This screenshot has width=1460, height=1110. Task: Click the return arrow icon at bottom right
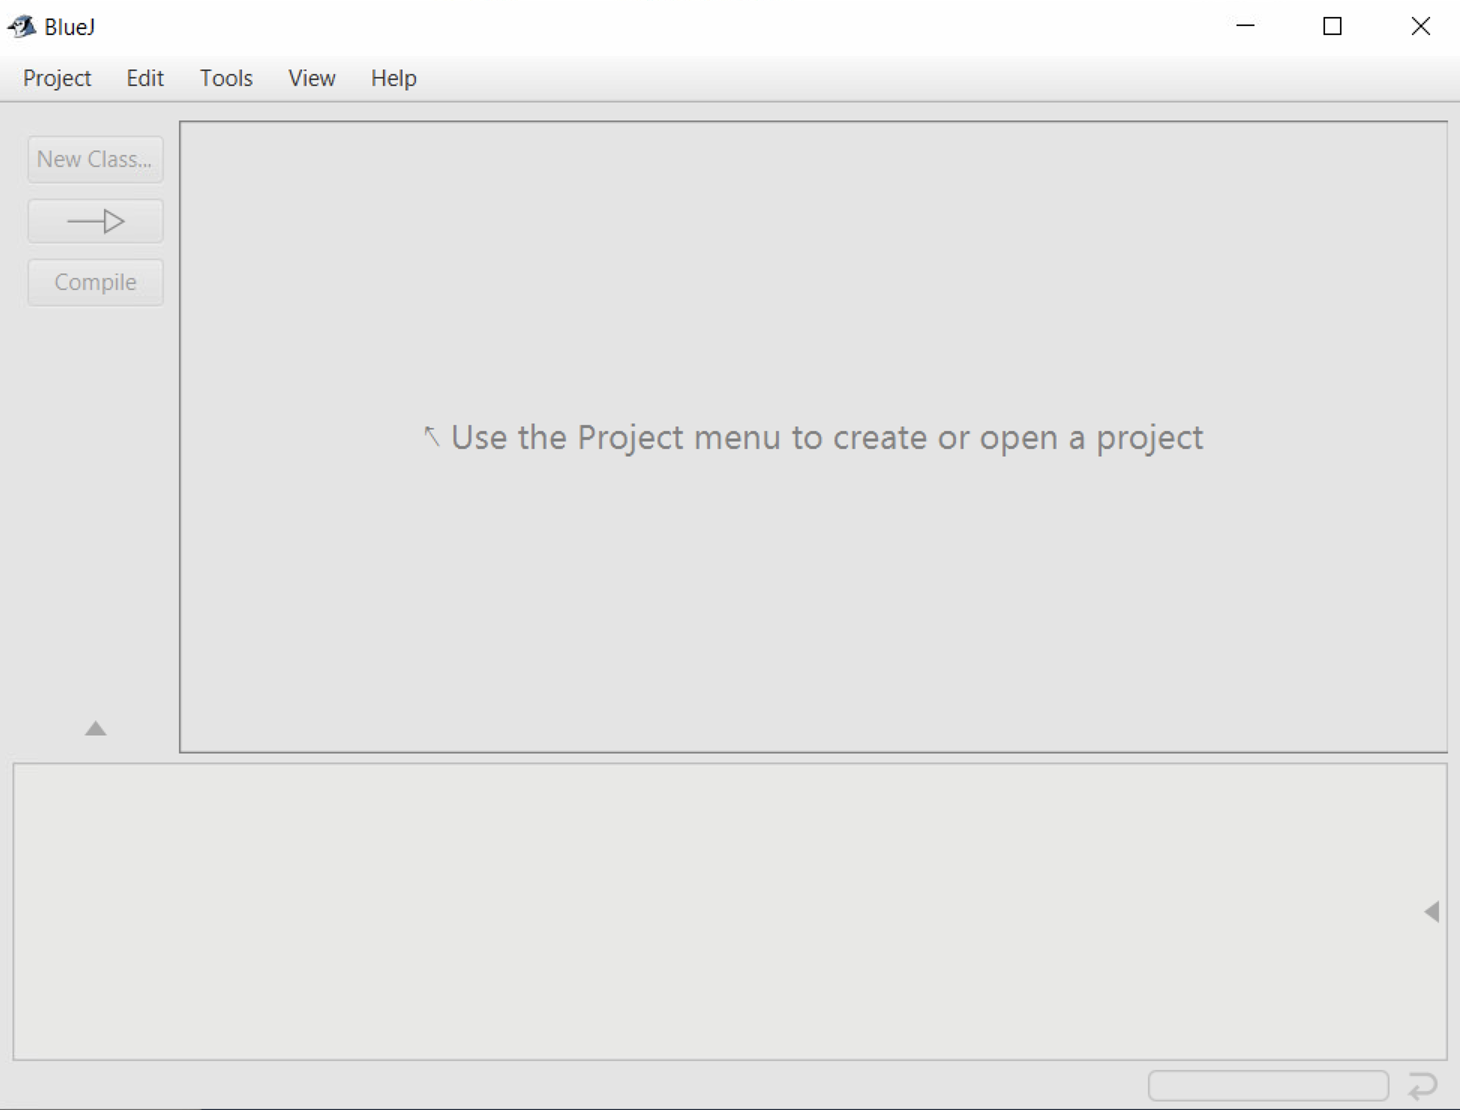(1422, 1085)
